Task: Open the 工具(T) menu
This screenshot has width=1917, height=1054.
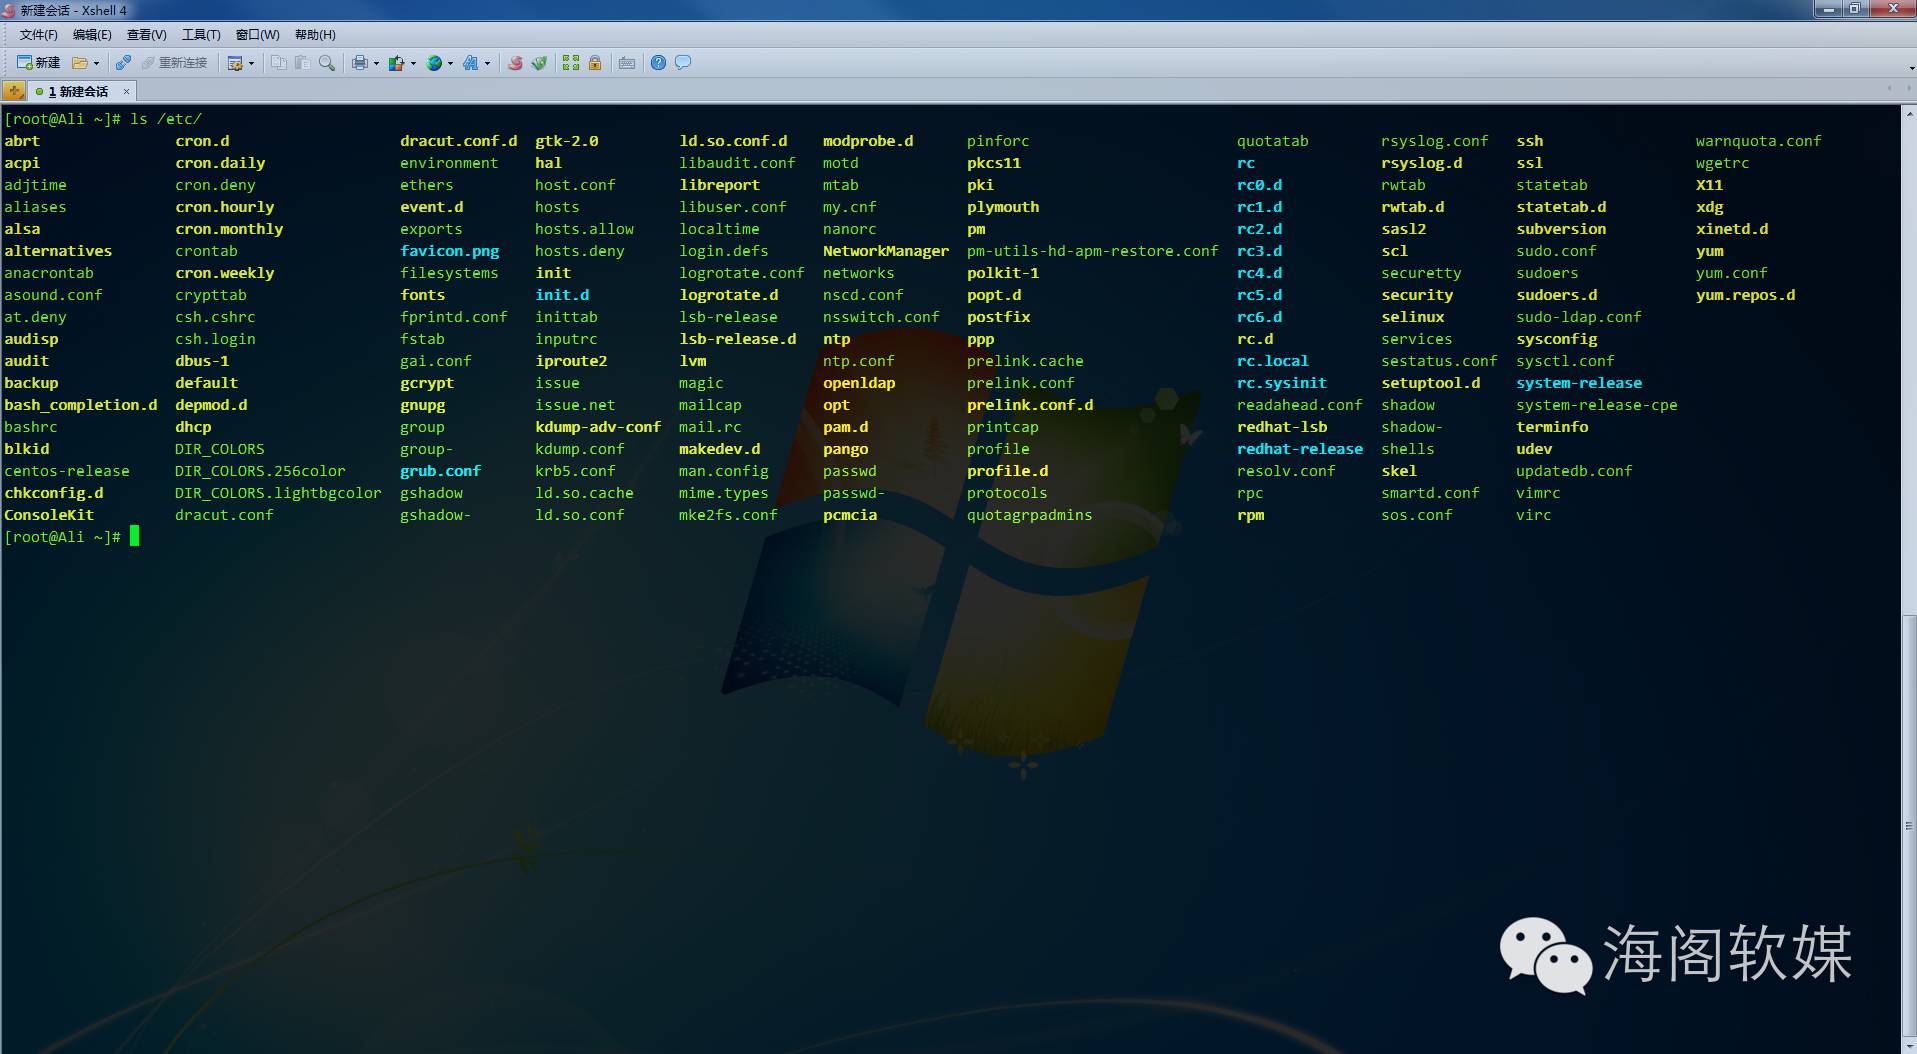Action: (x=200, y=35)
